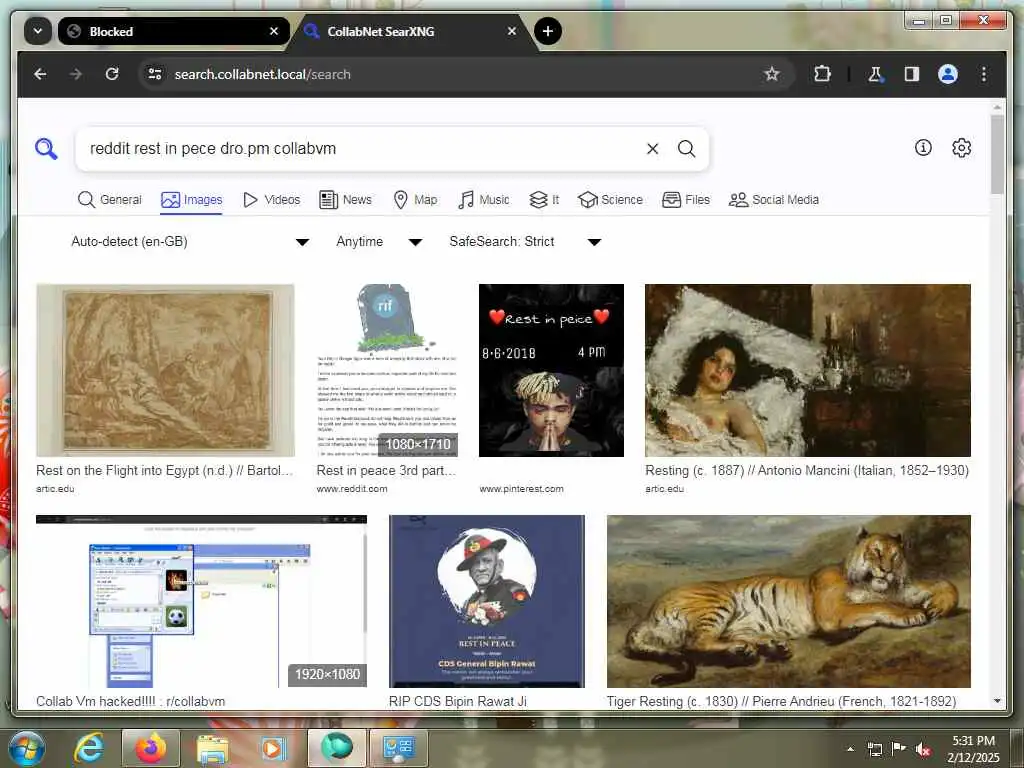The image size is (1024, 768).
Task: Open the SearXNG about info page
Action: click(923, 148)
